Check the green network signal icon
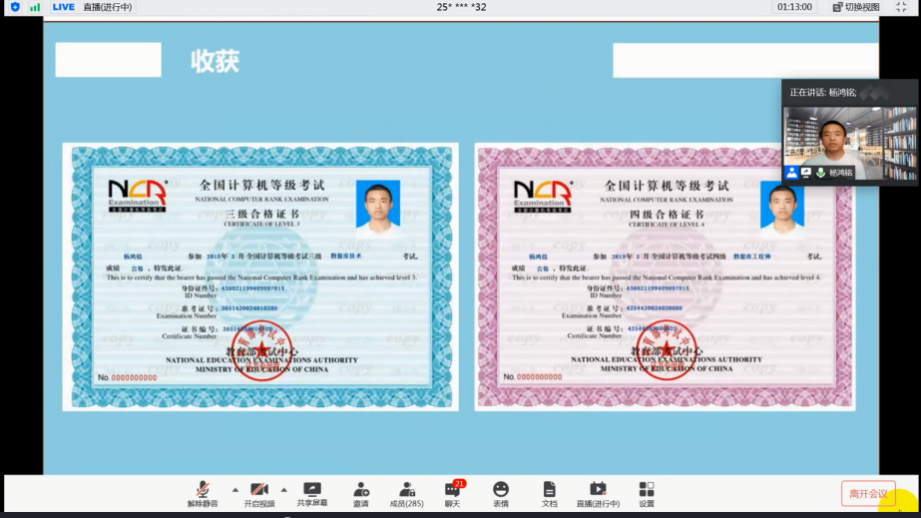This screenshot has height=518, width=921. (35, 7)
